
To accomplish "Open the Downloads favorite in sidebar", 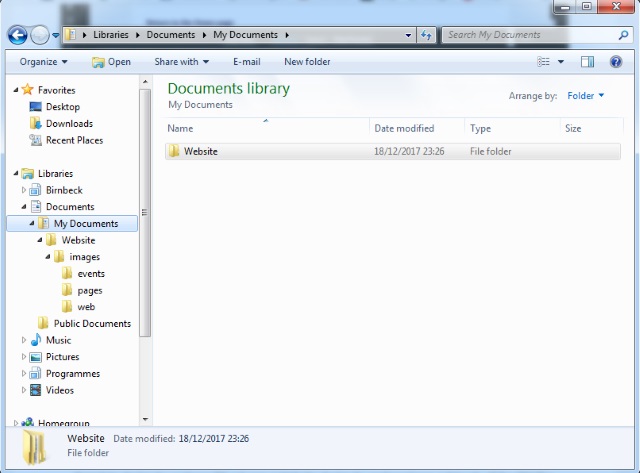I will point(69,124).
